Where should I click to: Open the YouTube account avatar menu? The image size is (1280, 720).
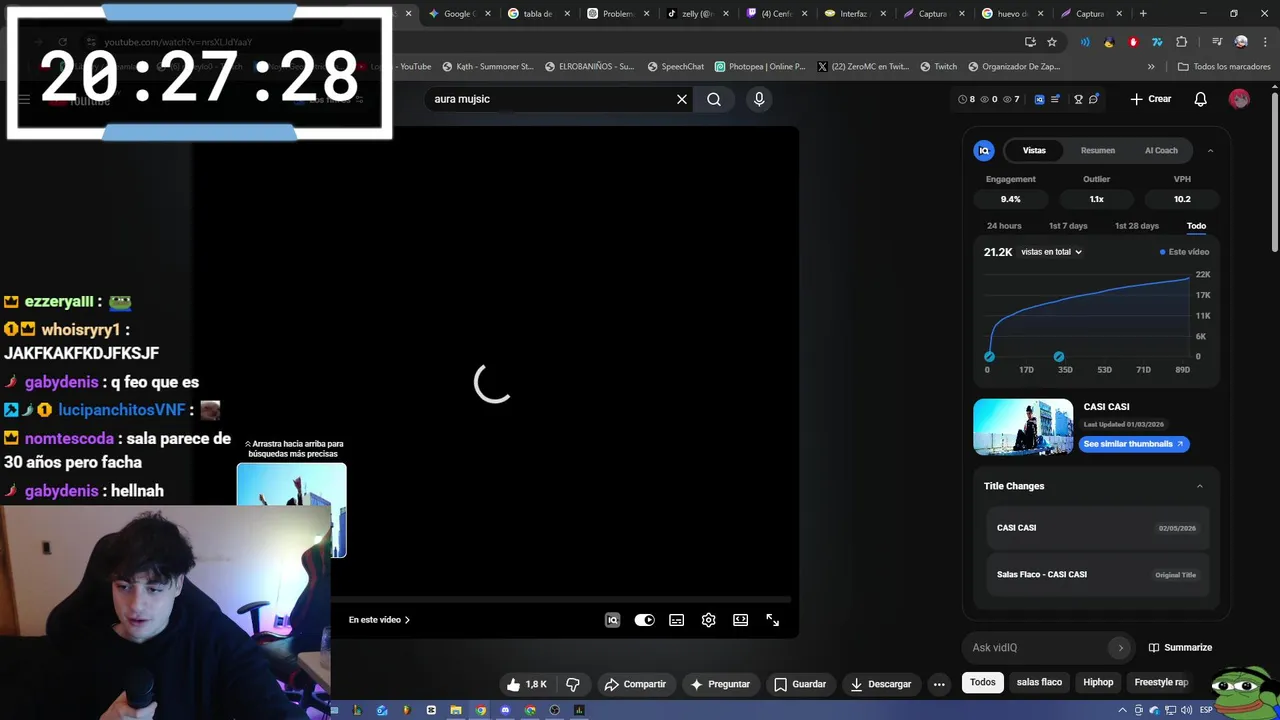coord(1239,99)
